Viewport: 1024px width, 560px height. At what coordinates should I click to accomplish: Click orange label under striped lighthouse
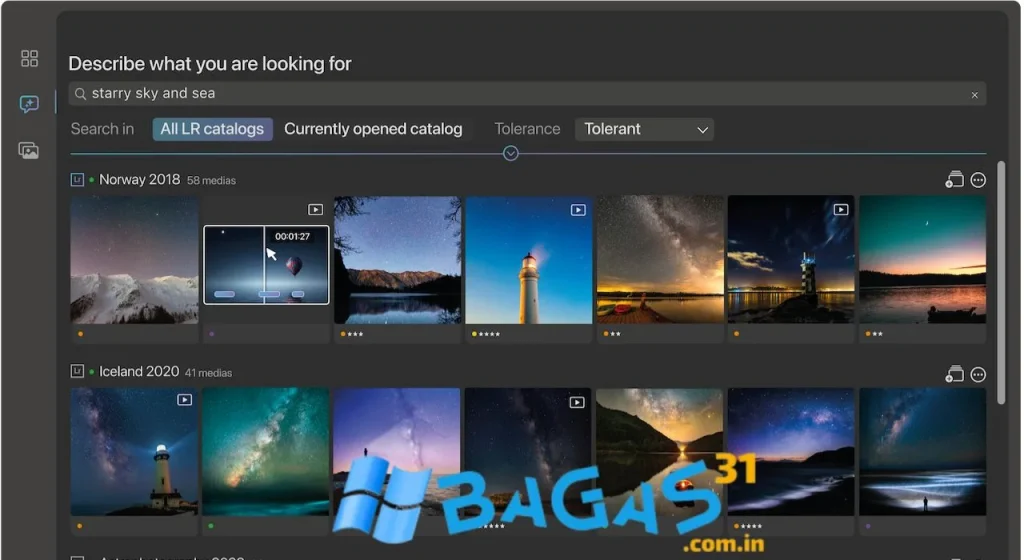[x=737, y=334]
